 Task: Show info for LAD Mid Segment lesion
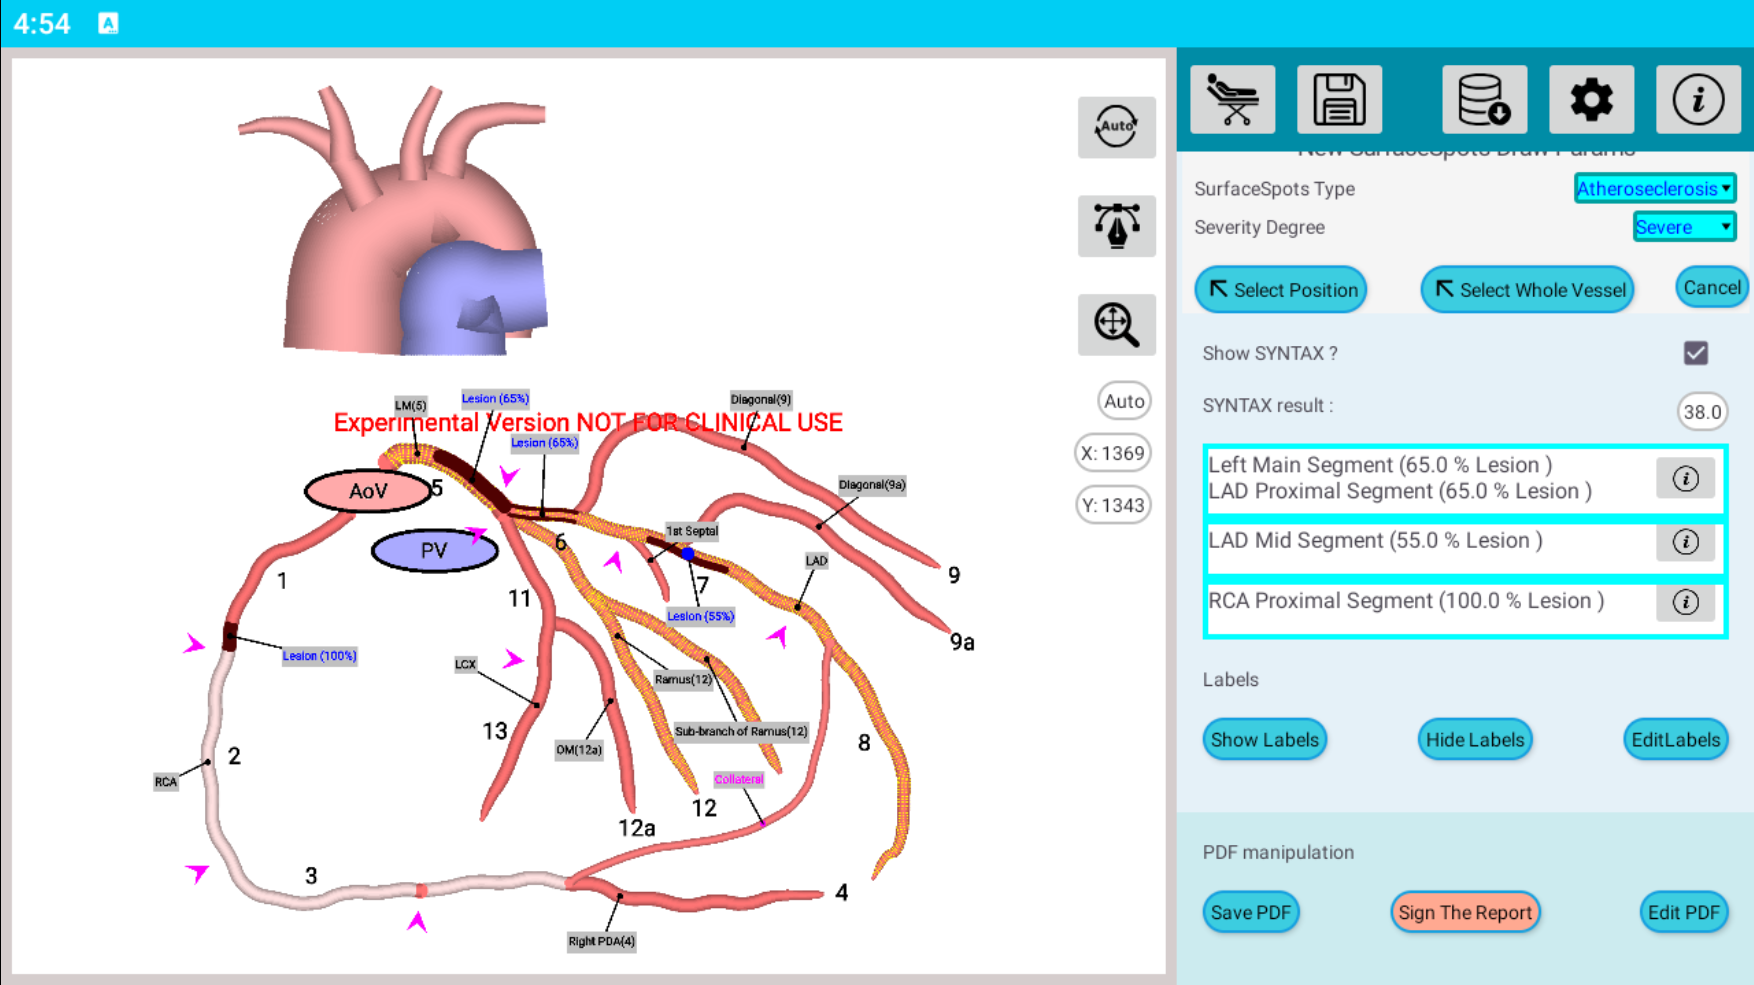tap(1685, 542)
